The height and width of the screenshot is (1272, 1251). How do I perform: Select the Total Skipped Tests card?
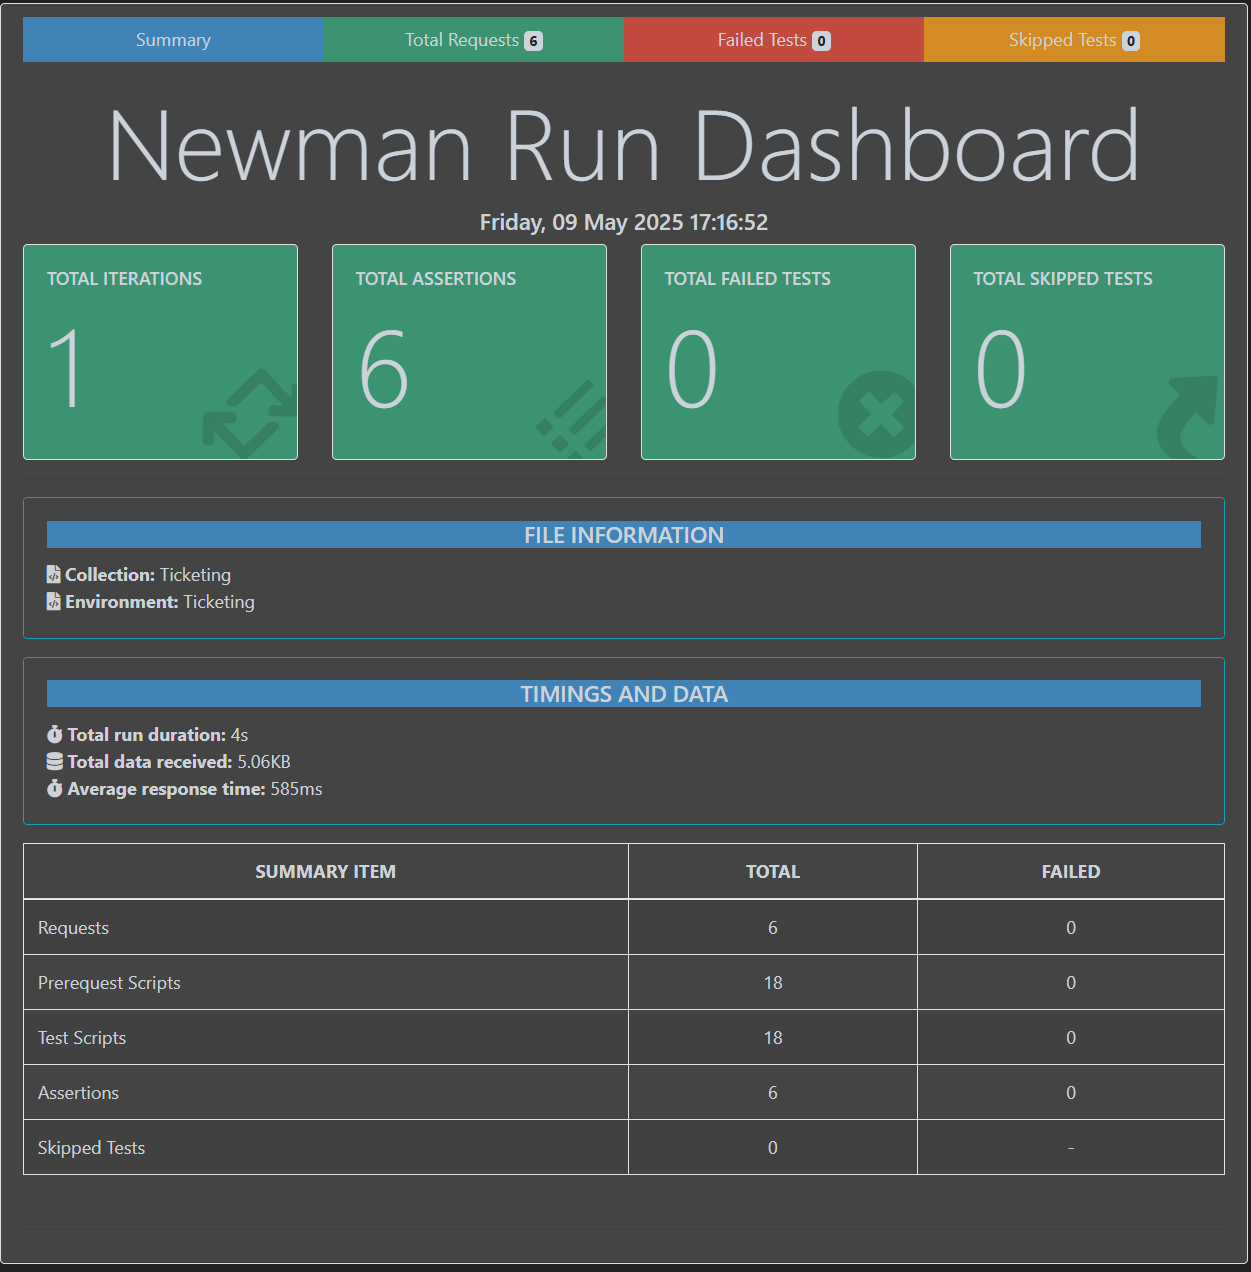click(x=1087, y=352)
